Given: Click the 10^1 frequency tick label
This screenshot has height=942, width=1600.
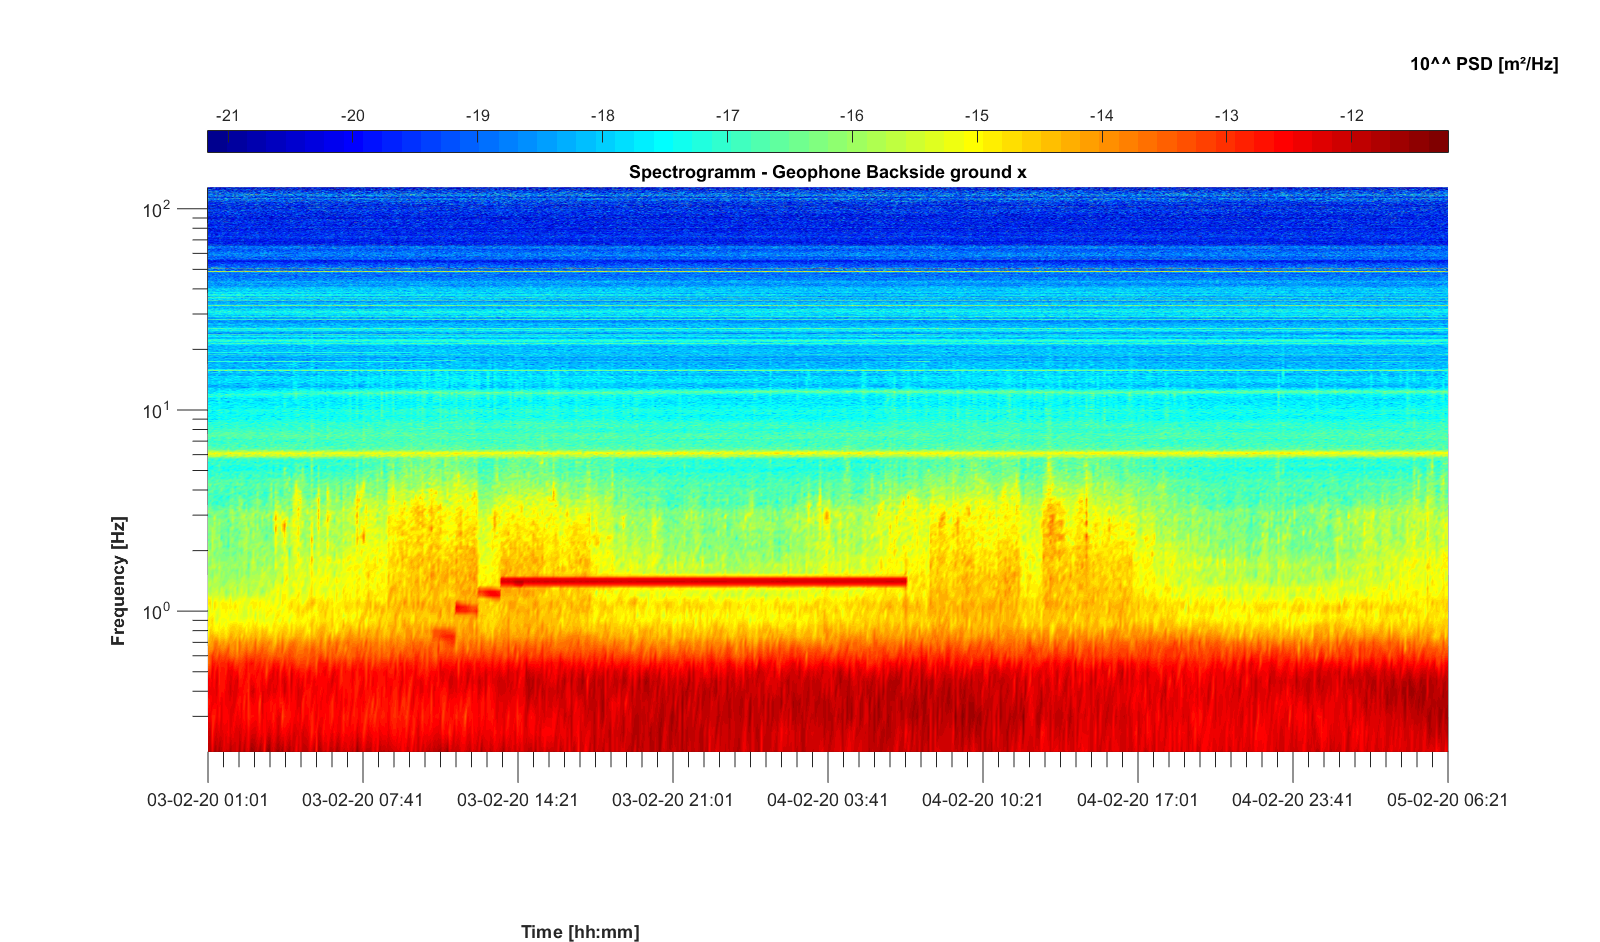Looking at the screenshot, I should click(x=157, y=411).
